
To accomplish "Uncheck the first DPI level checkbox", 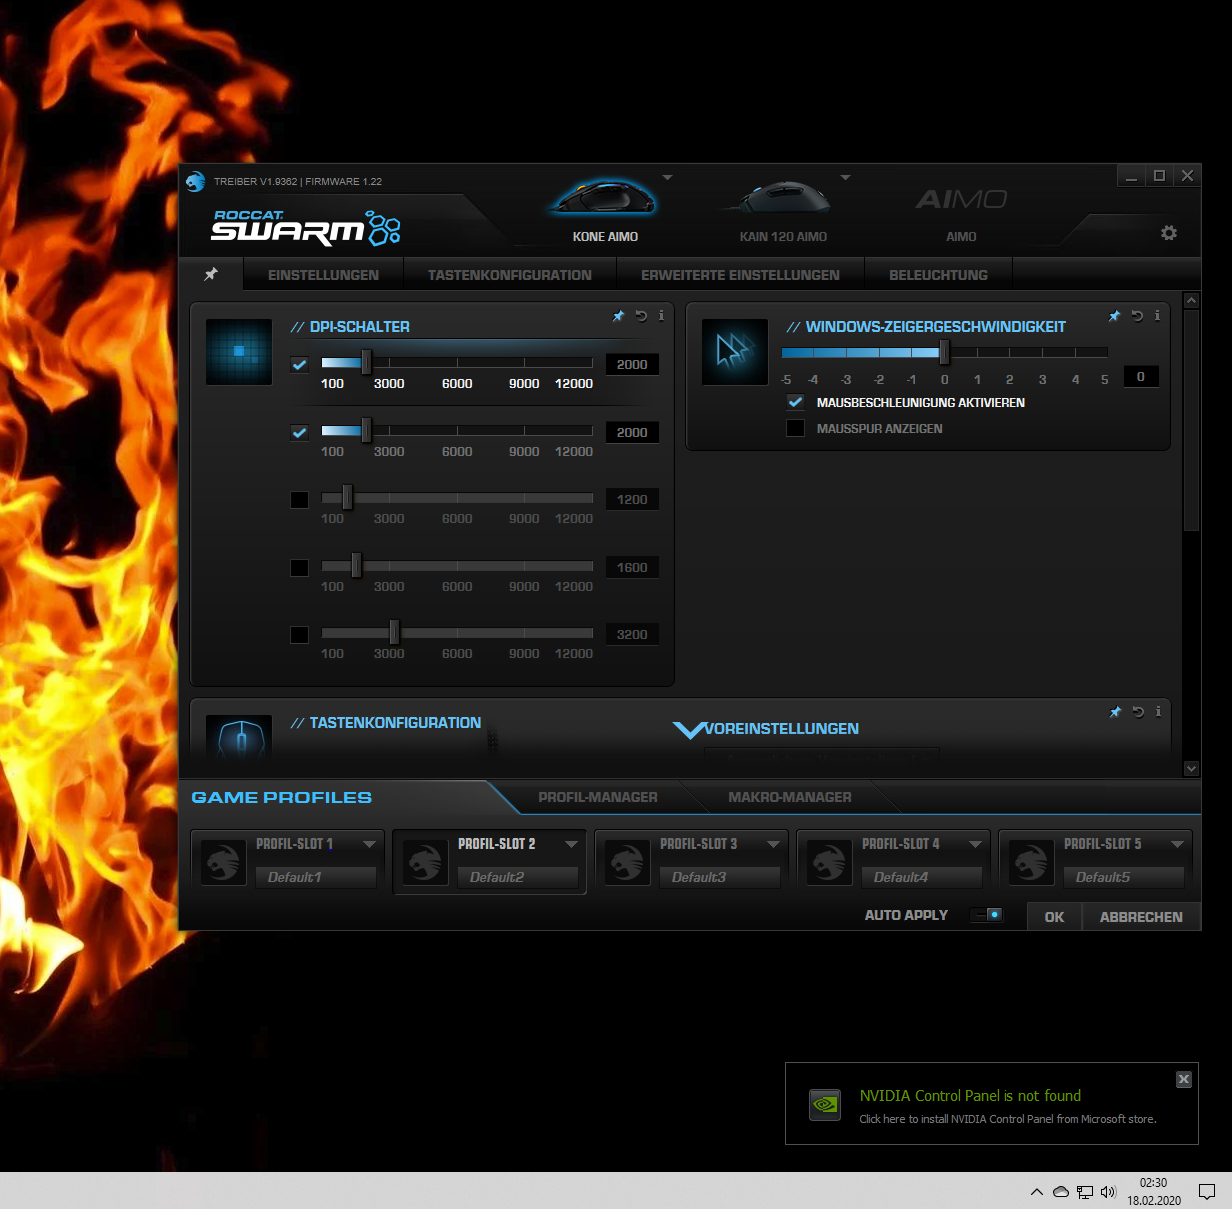I will pyautogui.click(x=299, y=364).
